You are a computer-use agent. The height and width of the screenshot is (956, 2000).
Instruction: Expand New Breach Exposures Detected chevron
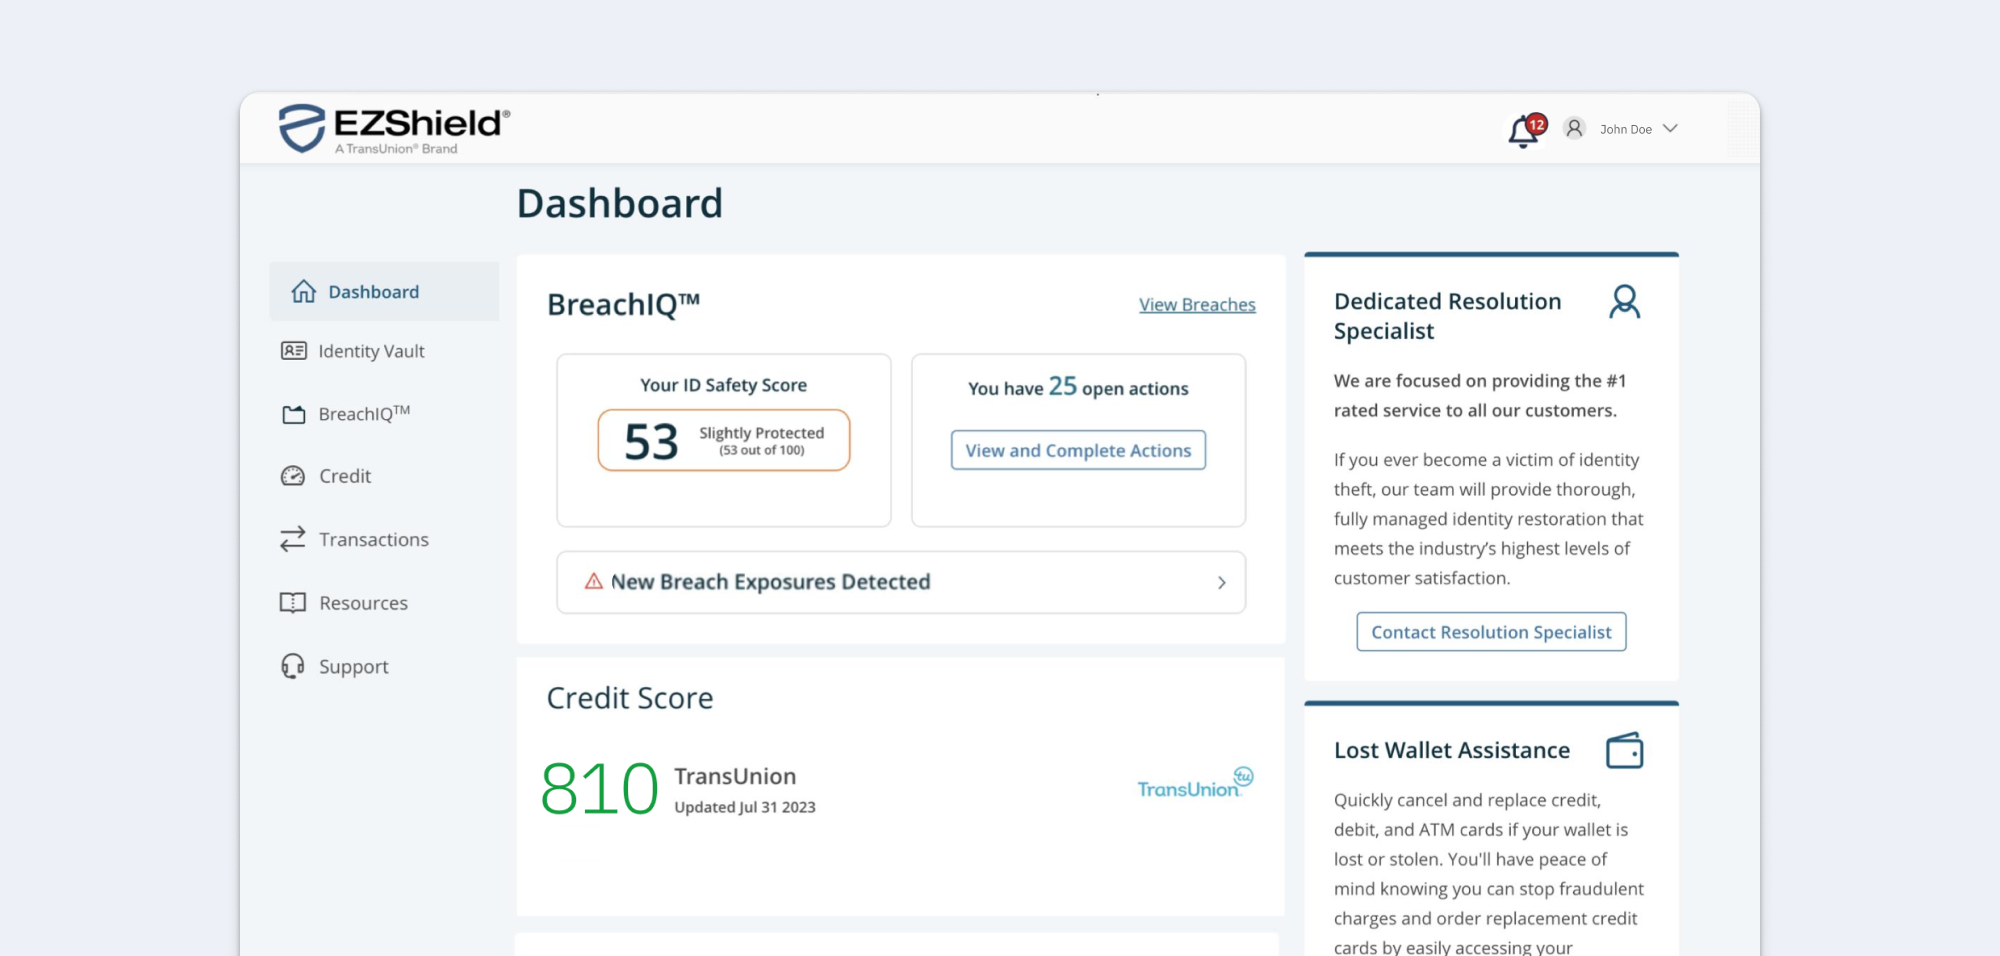(1222, 582)
